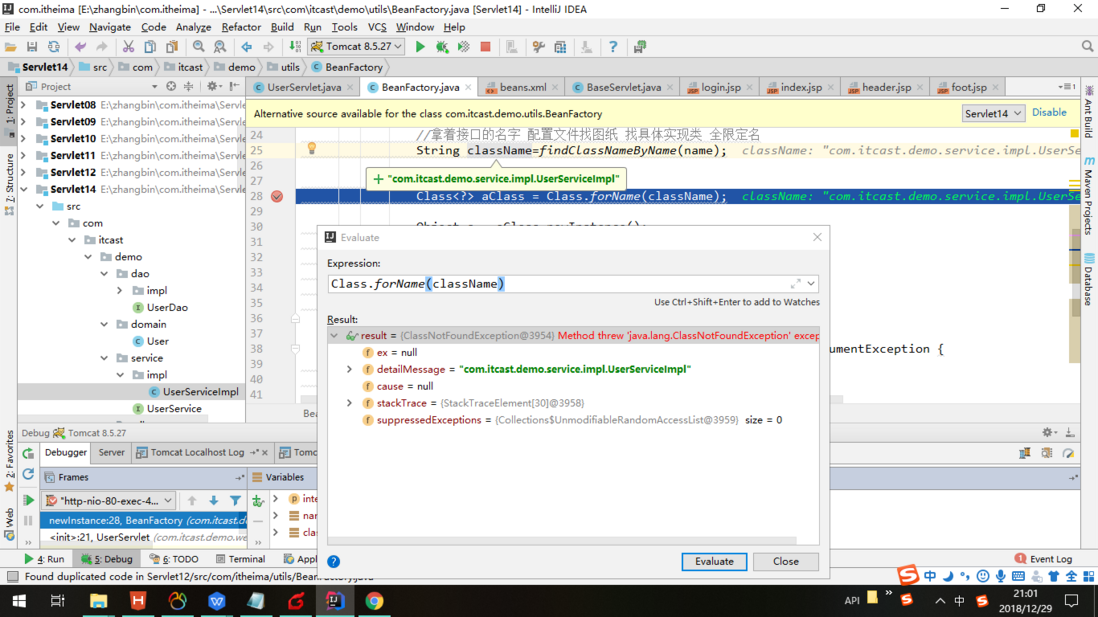Image resolution: width=1098 pixels, height=617 pixels.
Task: Click the Cut scissors icon
Action: (x=128, y=47)
